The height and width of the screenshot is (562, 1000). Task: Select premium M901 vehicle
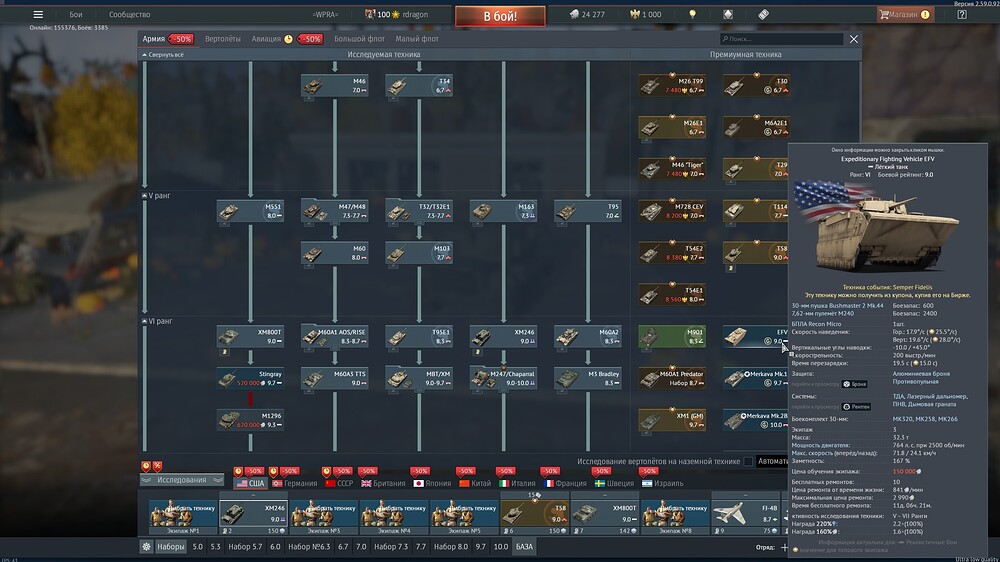point(672,337)
